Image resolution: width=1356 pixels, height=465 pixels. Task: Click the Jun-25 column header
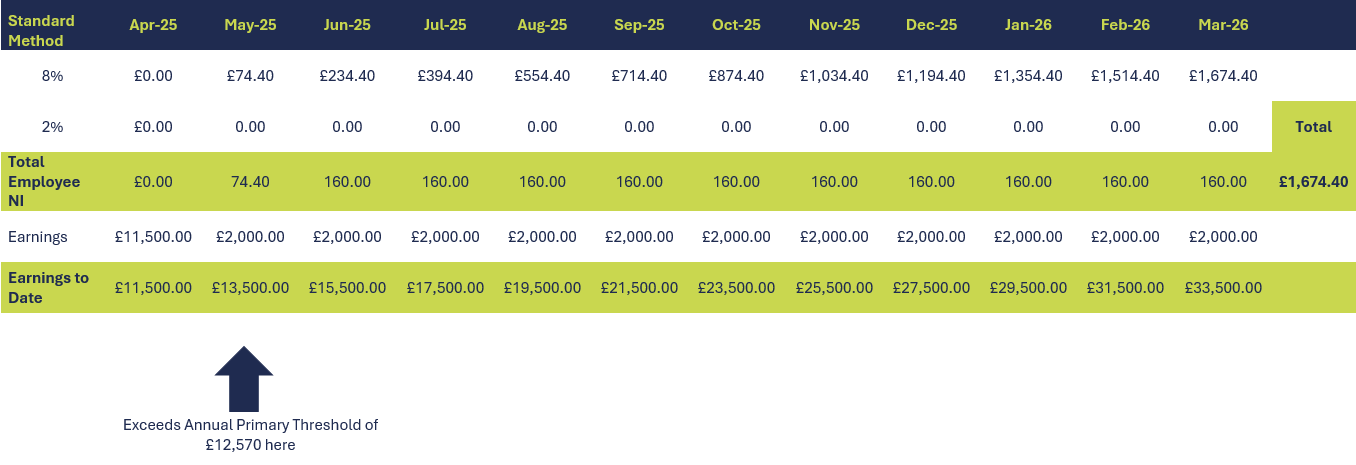pos(347,25)
